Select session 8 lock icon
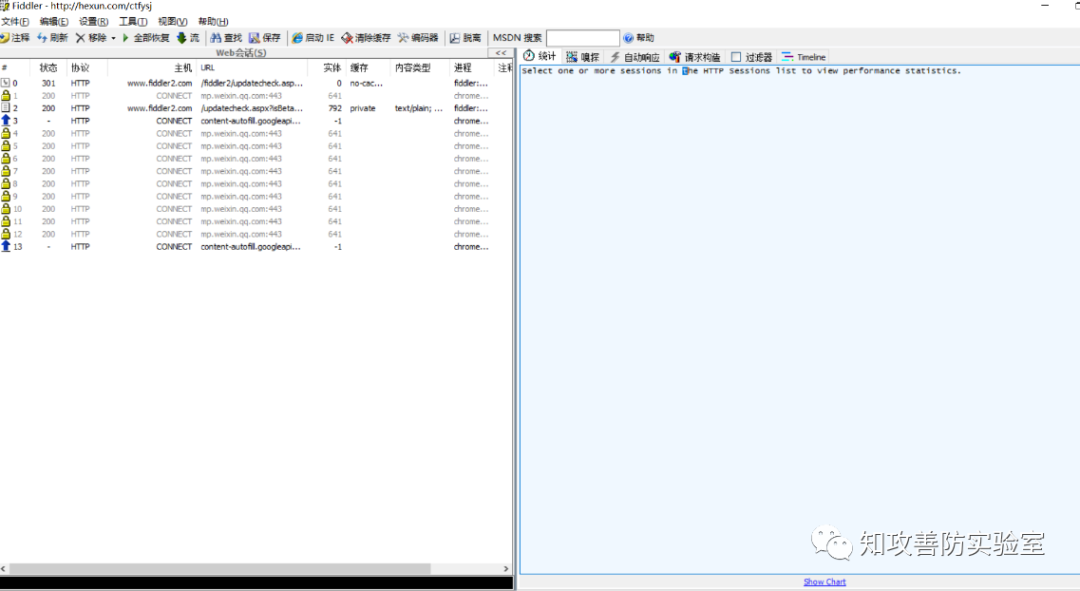Image resolution: width=1080 pixels, height=591 pixels. coord(6,184)
